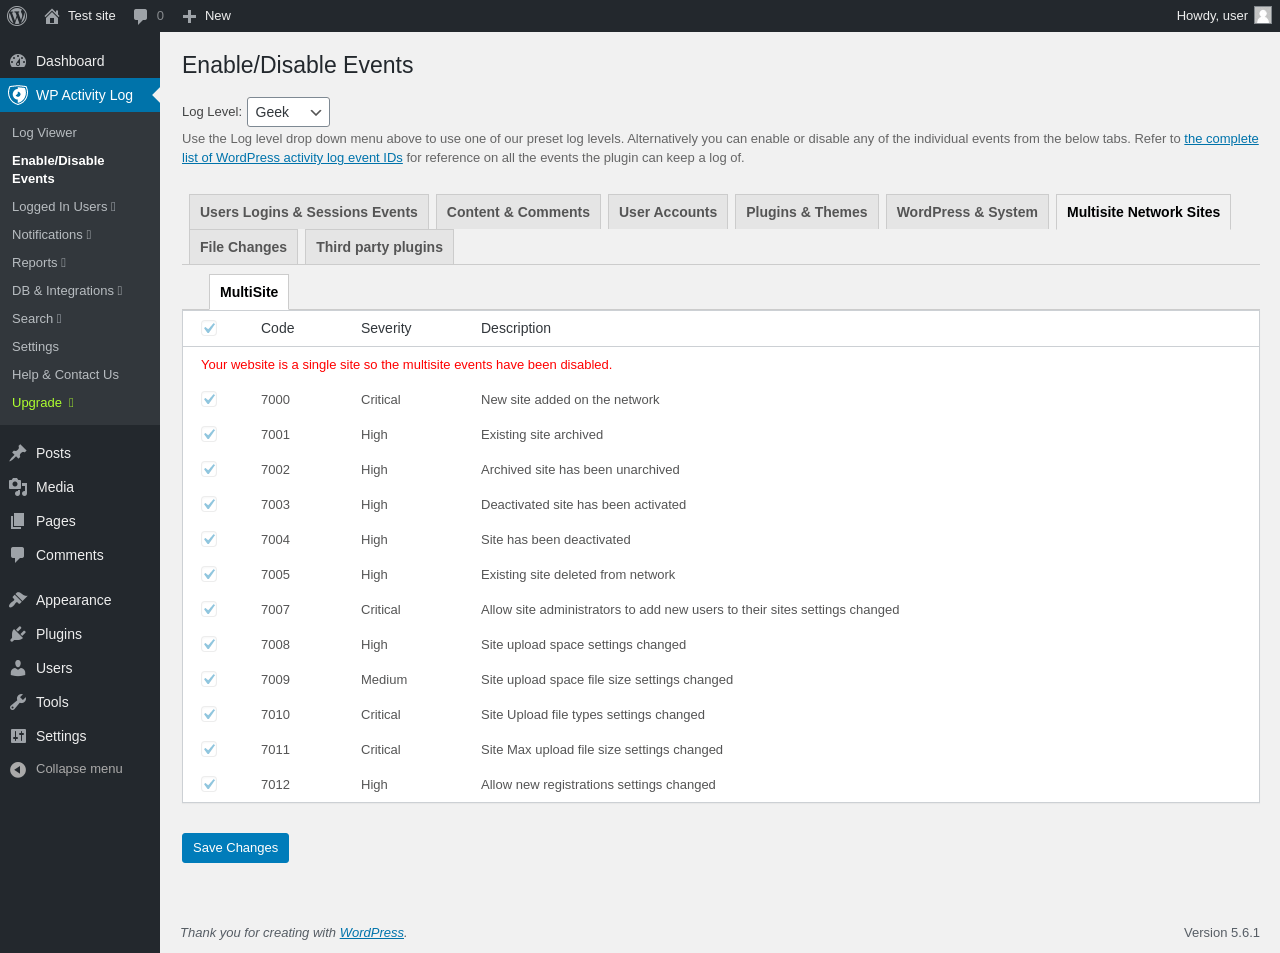Image resolution: width=1280 pixels, height=953 pixels.
Task: Uncheck event 7009 checkbox
Action: pyautogui.click(x=209, y=679)
